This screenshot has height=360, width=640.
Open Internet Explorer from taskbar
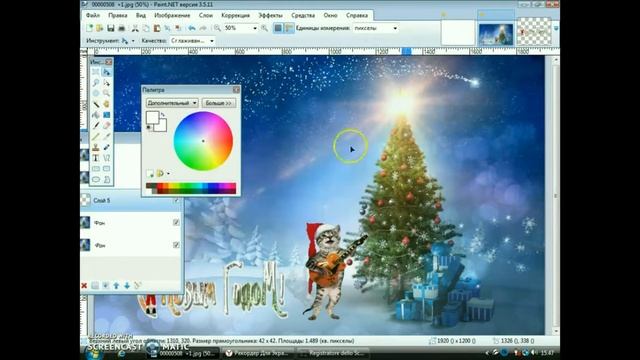pyautogui.click(x=122, y=353)
